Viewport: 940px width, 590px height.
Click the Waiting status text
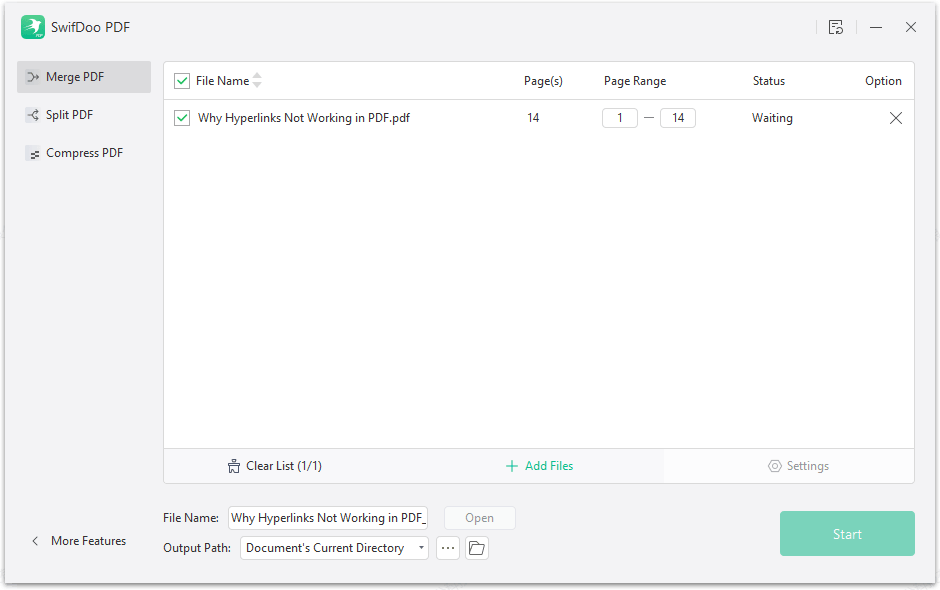(772, 118)
